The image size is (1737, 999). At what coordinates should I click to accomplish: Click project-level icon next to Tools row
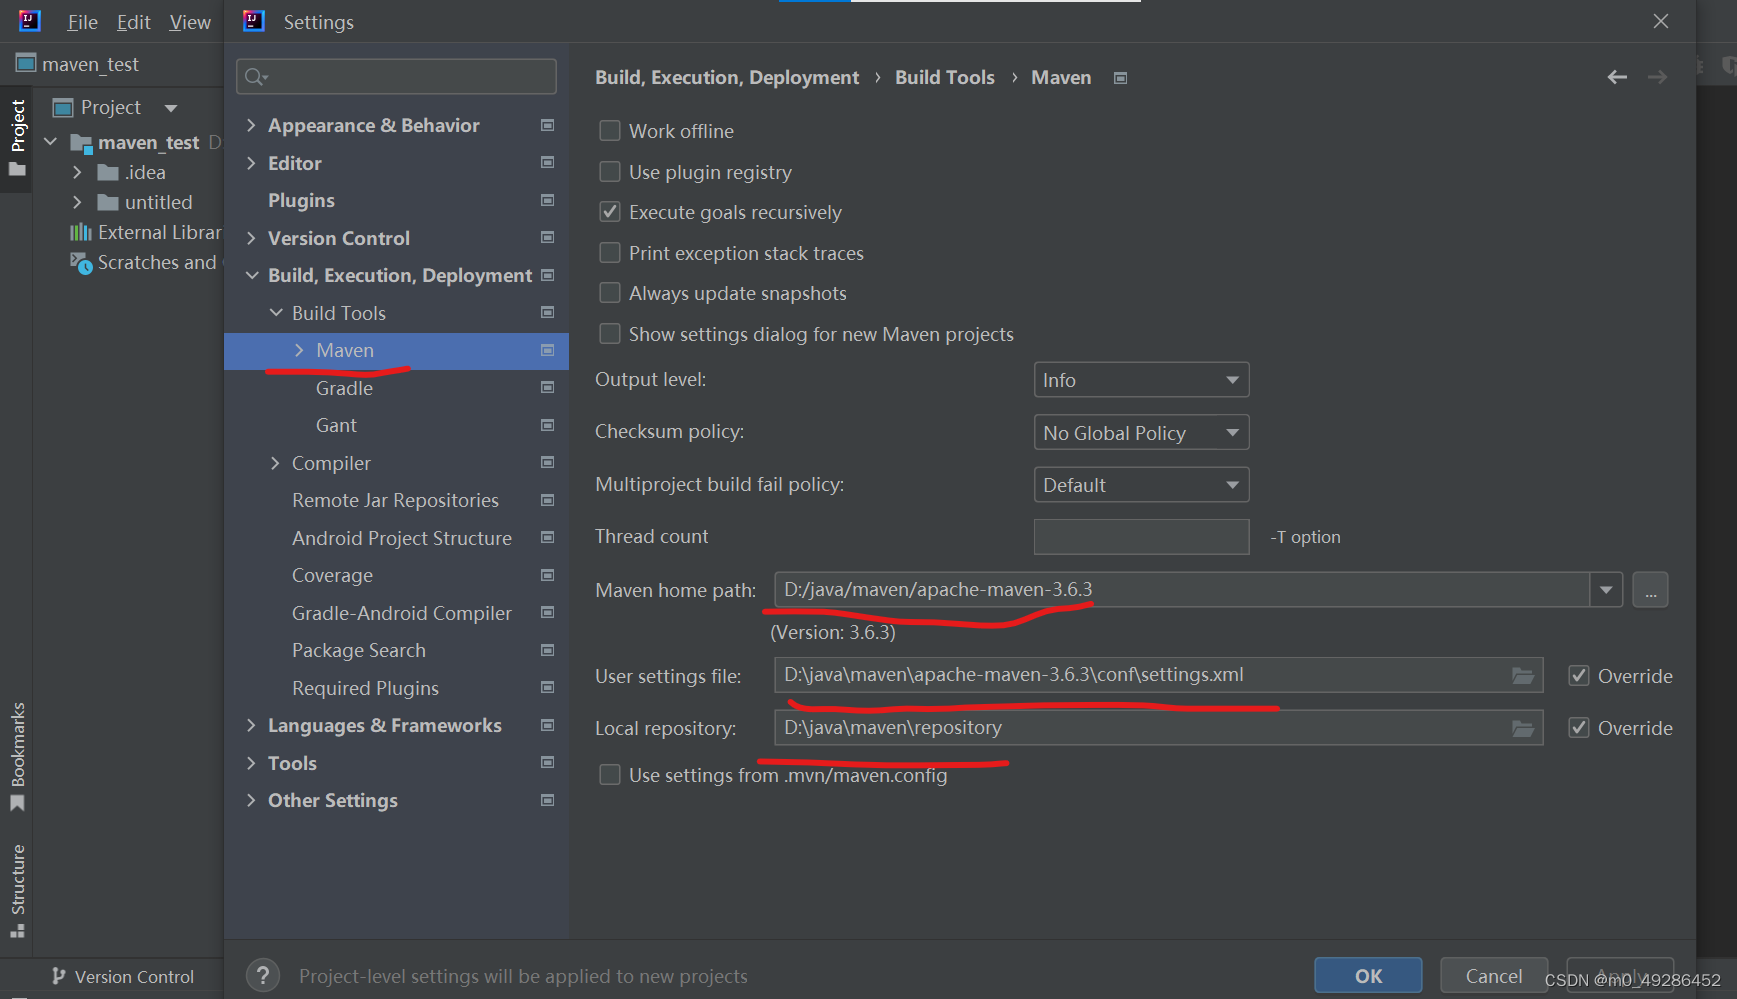(x=548, y=762)
